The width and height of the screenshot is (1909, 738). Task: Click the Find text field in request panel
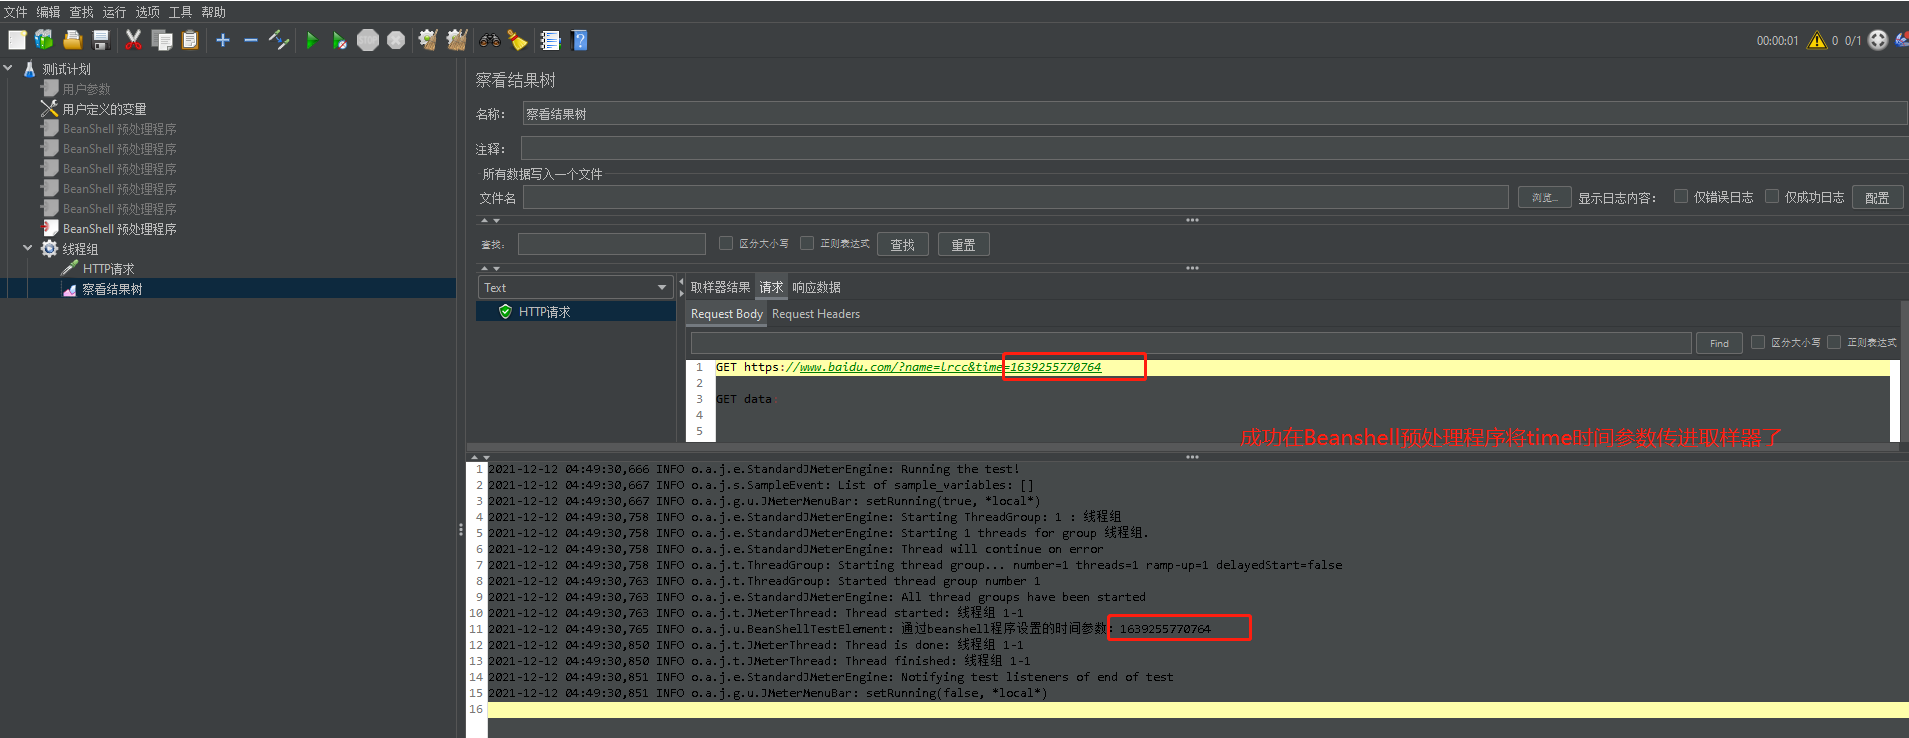click(x=1191, y=343)
